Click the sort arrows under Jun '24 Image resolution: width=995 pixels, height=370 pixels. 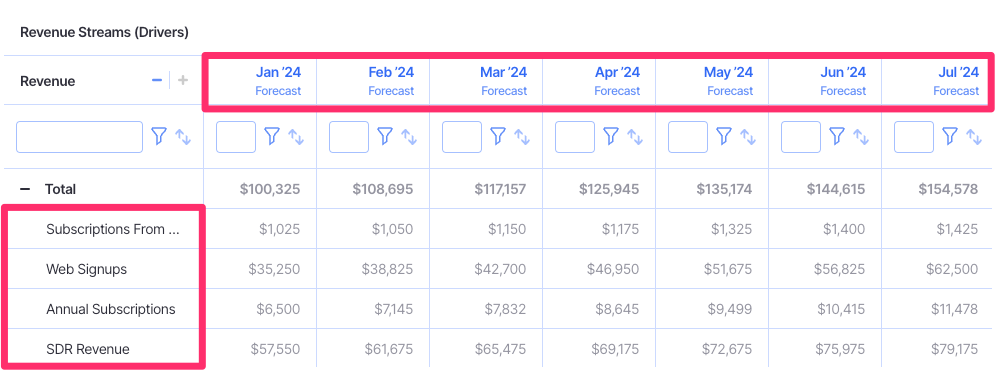tap(860, 136)
